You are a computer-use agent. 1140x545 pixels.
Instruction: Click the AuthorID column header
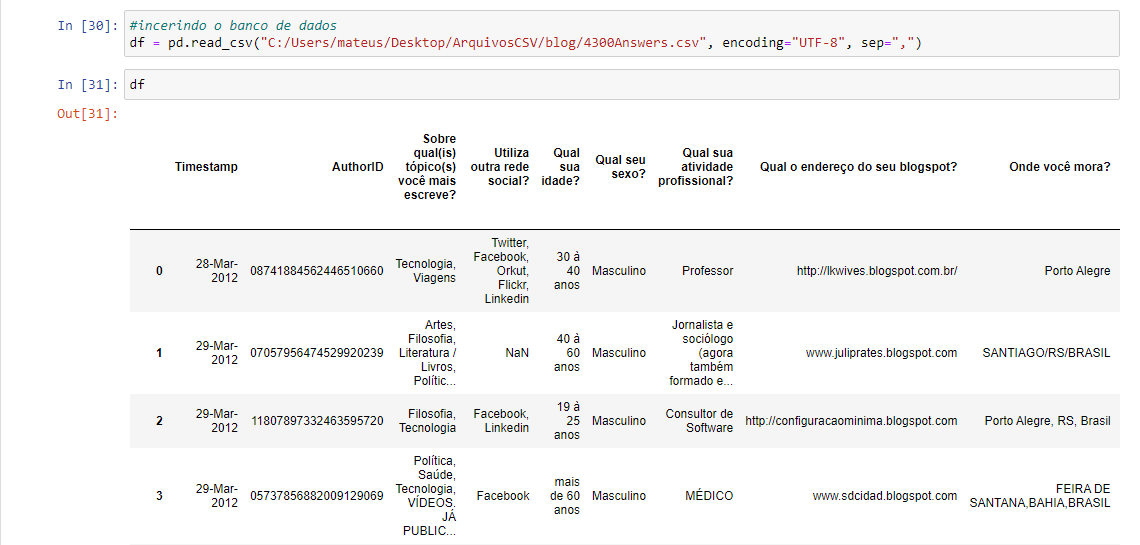point(358,166)
